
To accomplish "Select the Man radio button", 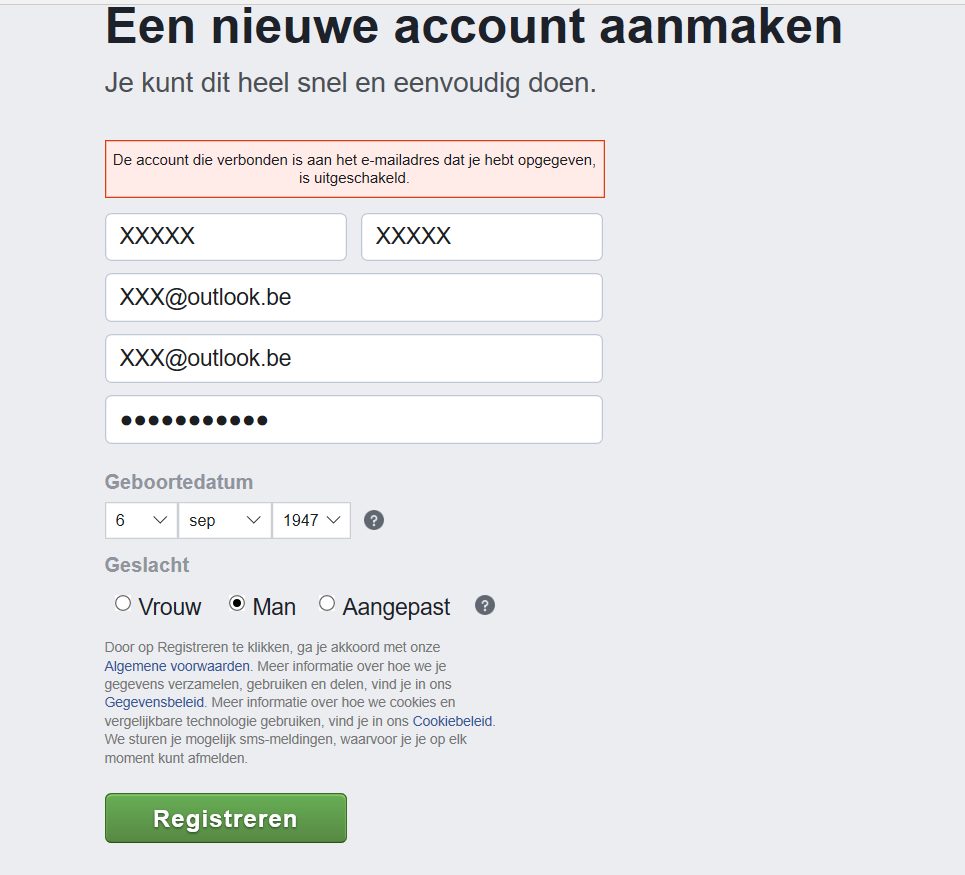I will pyautogui.click(x=237, y=603).
